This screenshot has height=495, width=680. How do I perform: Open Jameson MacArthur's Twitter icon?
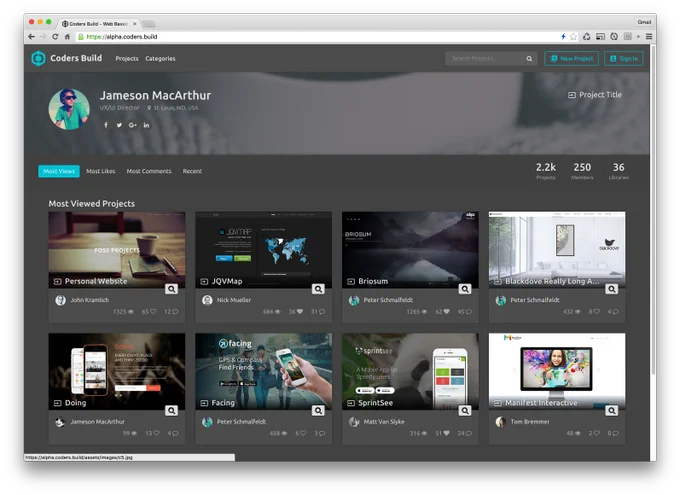tap(119, 125)
